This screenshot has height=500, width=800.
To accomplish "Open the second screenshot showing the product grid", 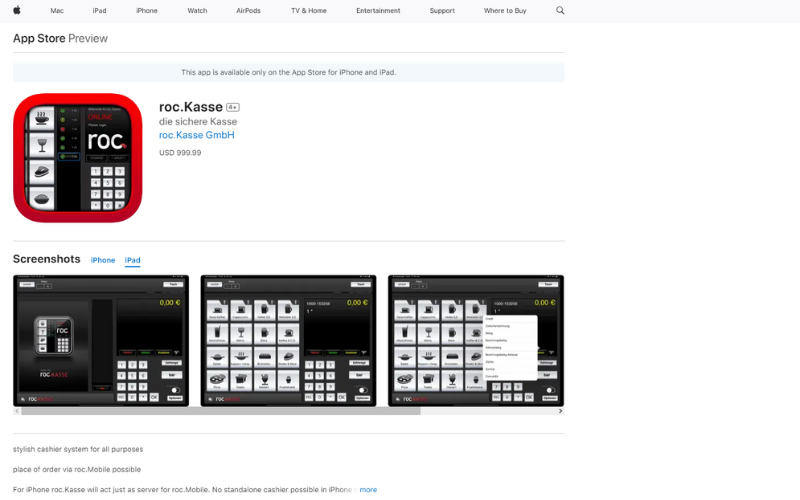I will point(288,341).
